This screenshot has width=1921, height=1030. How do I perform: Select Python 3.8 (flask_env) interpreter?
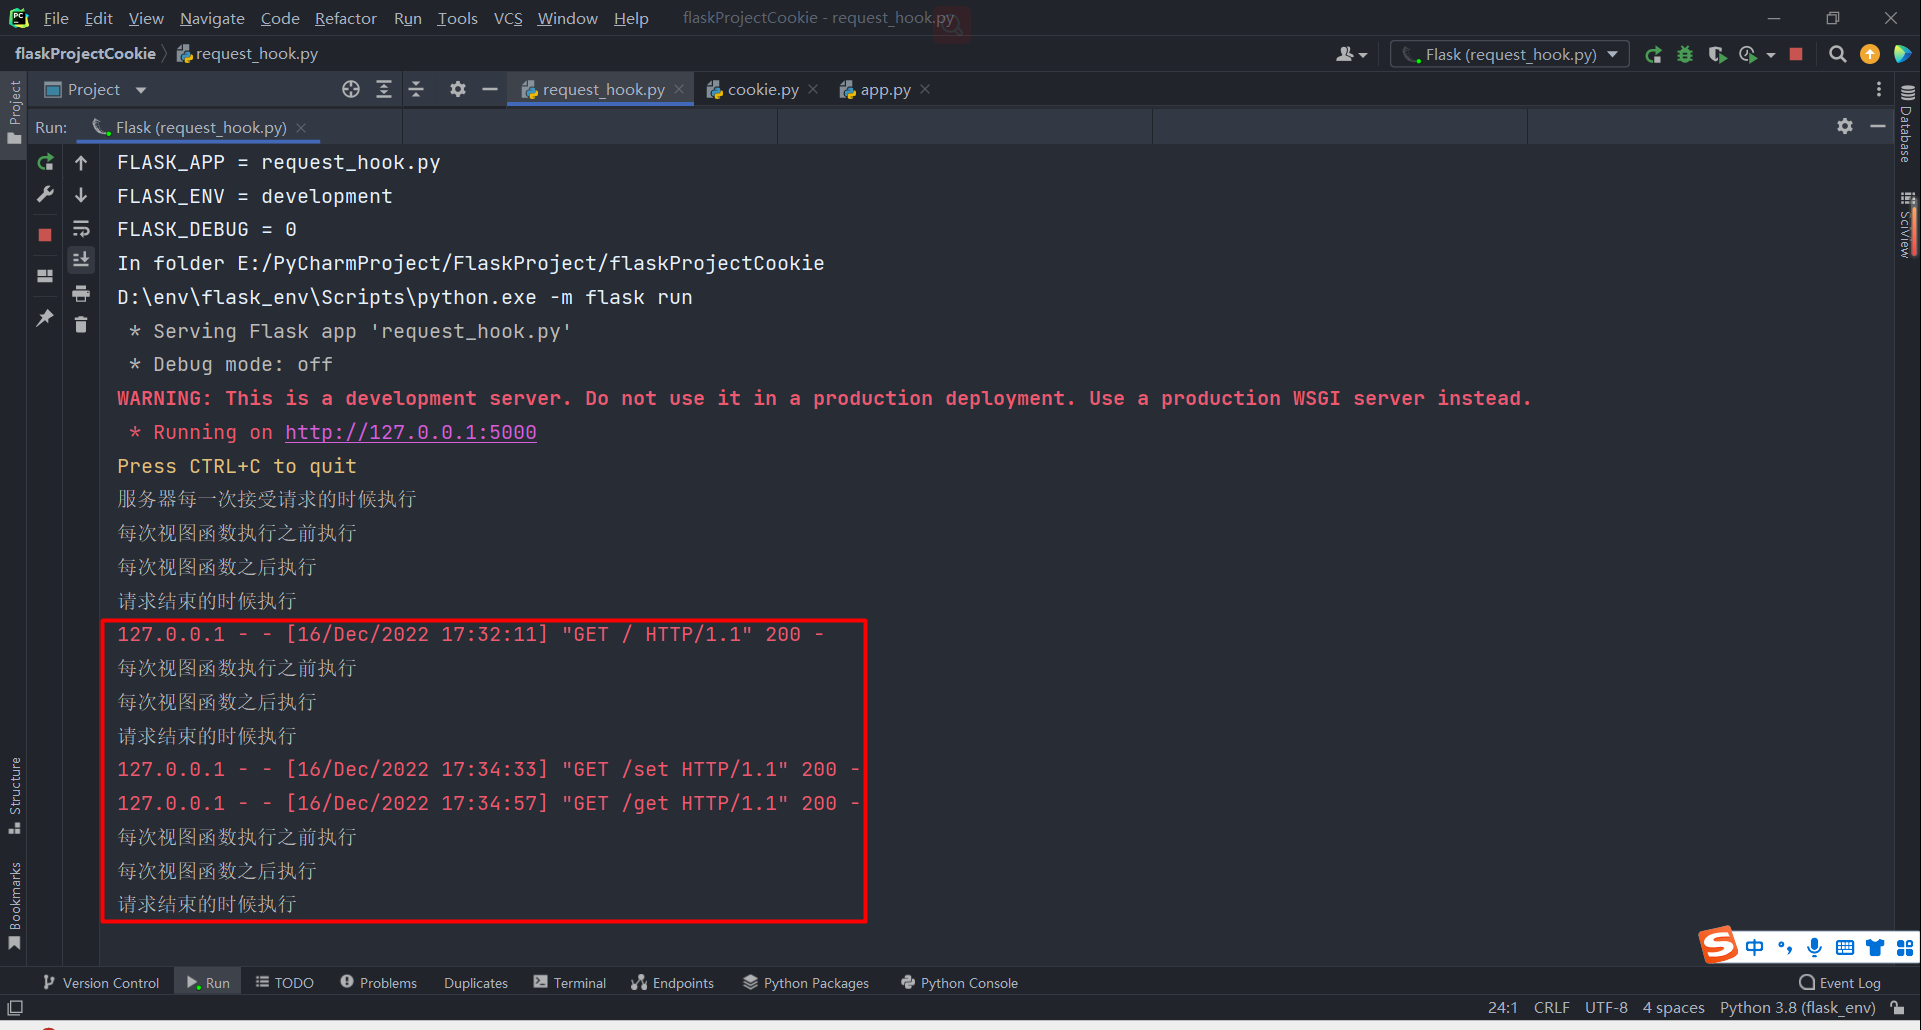(x=1797, y=1008)
